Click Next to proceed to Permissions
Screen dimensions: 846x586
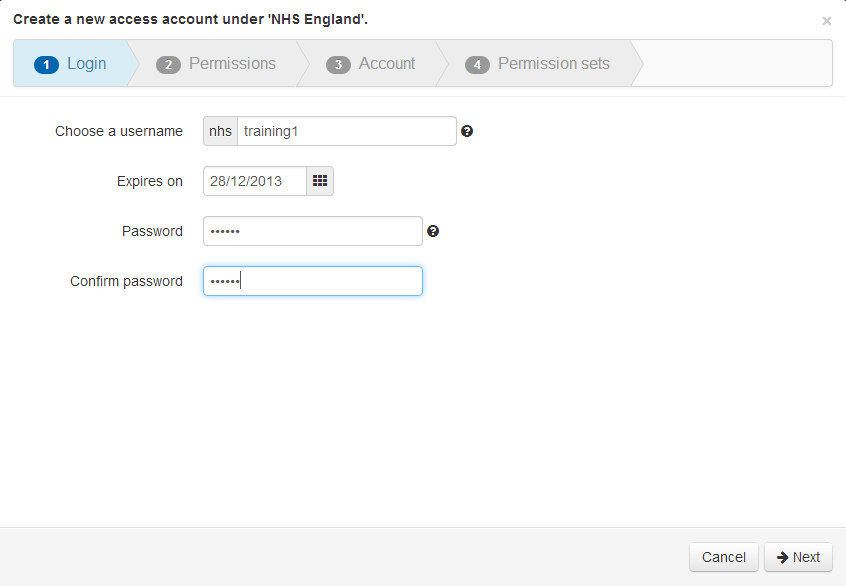click(x=798, y=557)
